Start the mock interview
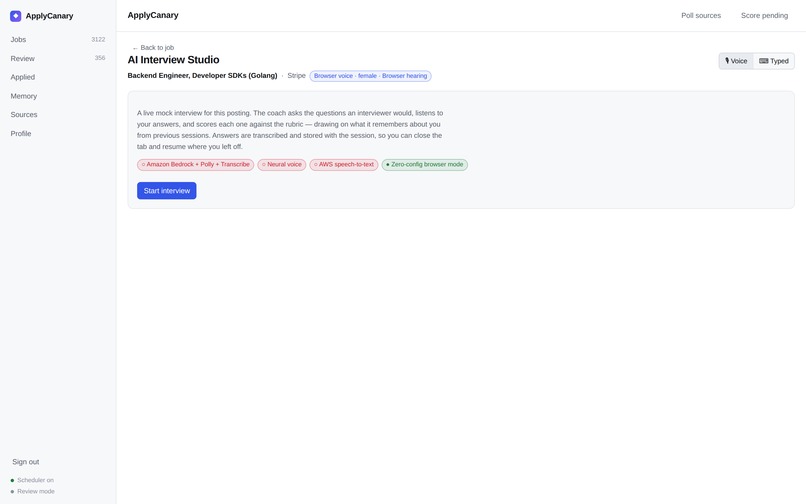 167,191
